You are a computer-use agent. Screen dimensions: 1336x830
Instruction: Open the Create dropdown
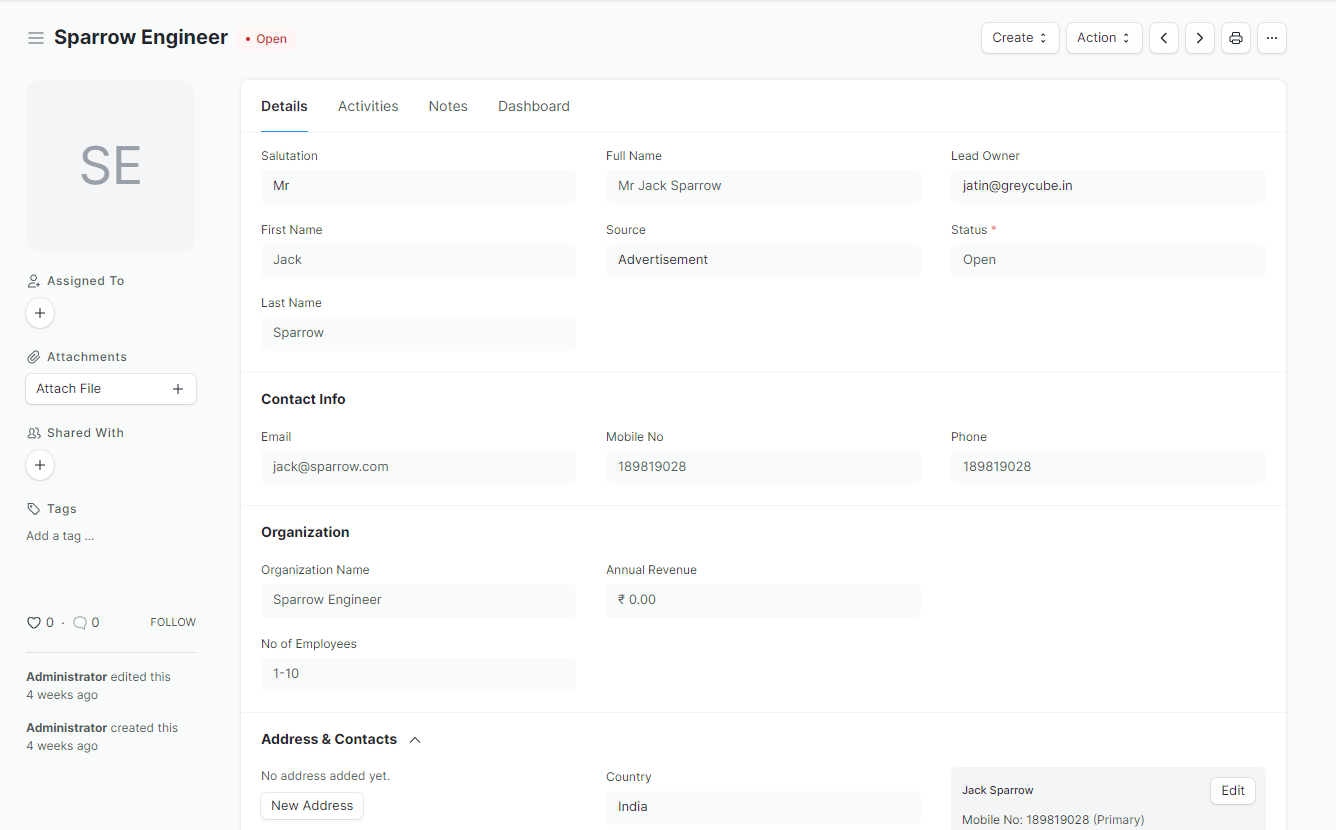click(x=1019, y=38)
